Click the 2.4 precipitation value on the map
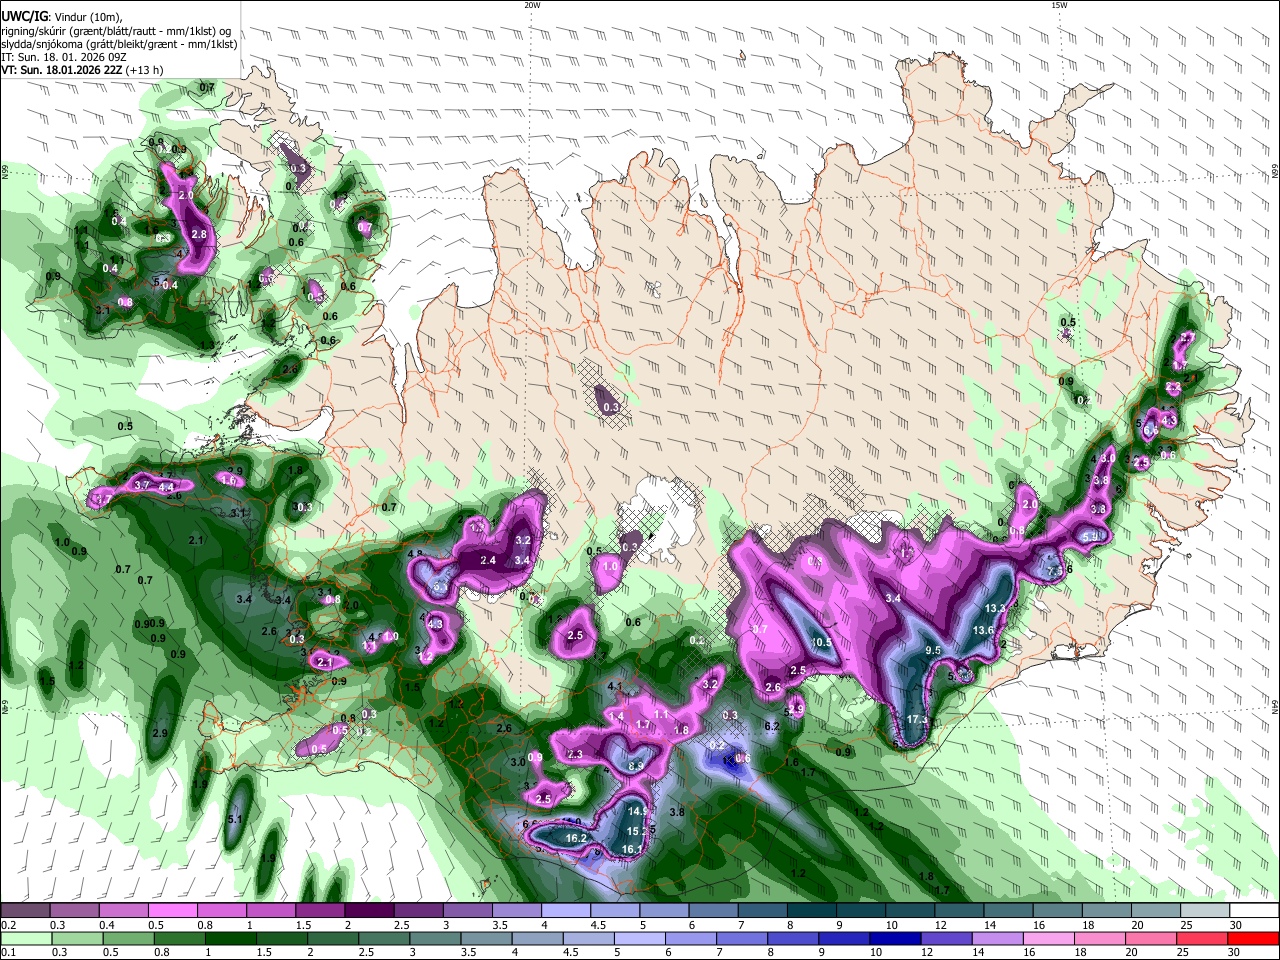Screen dimensions: 1280x960 (488, 561)
